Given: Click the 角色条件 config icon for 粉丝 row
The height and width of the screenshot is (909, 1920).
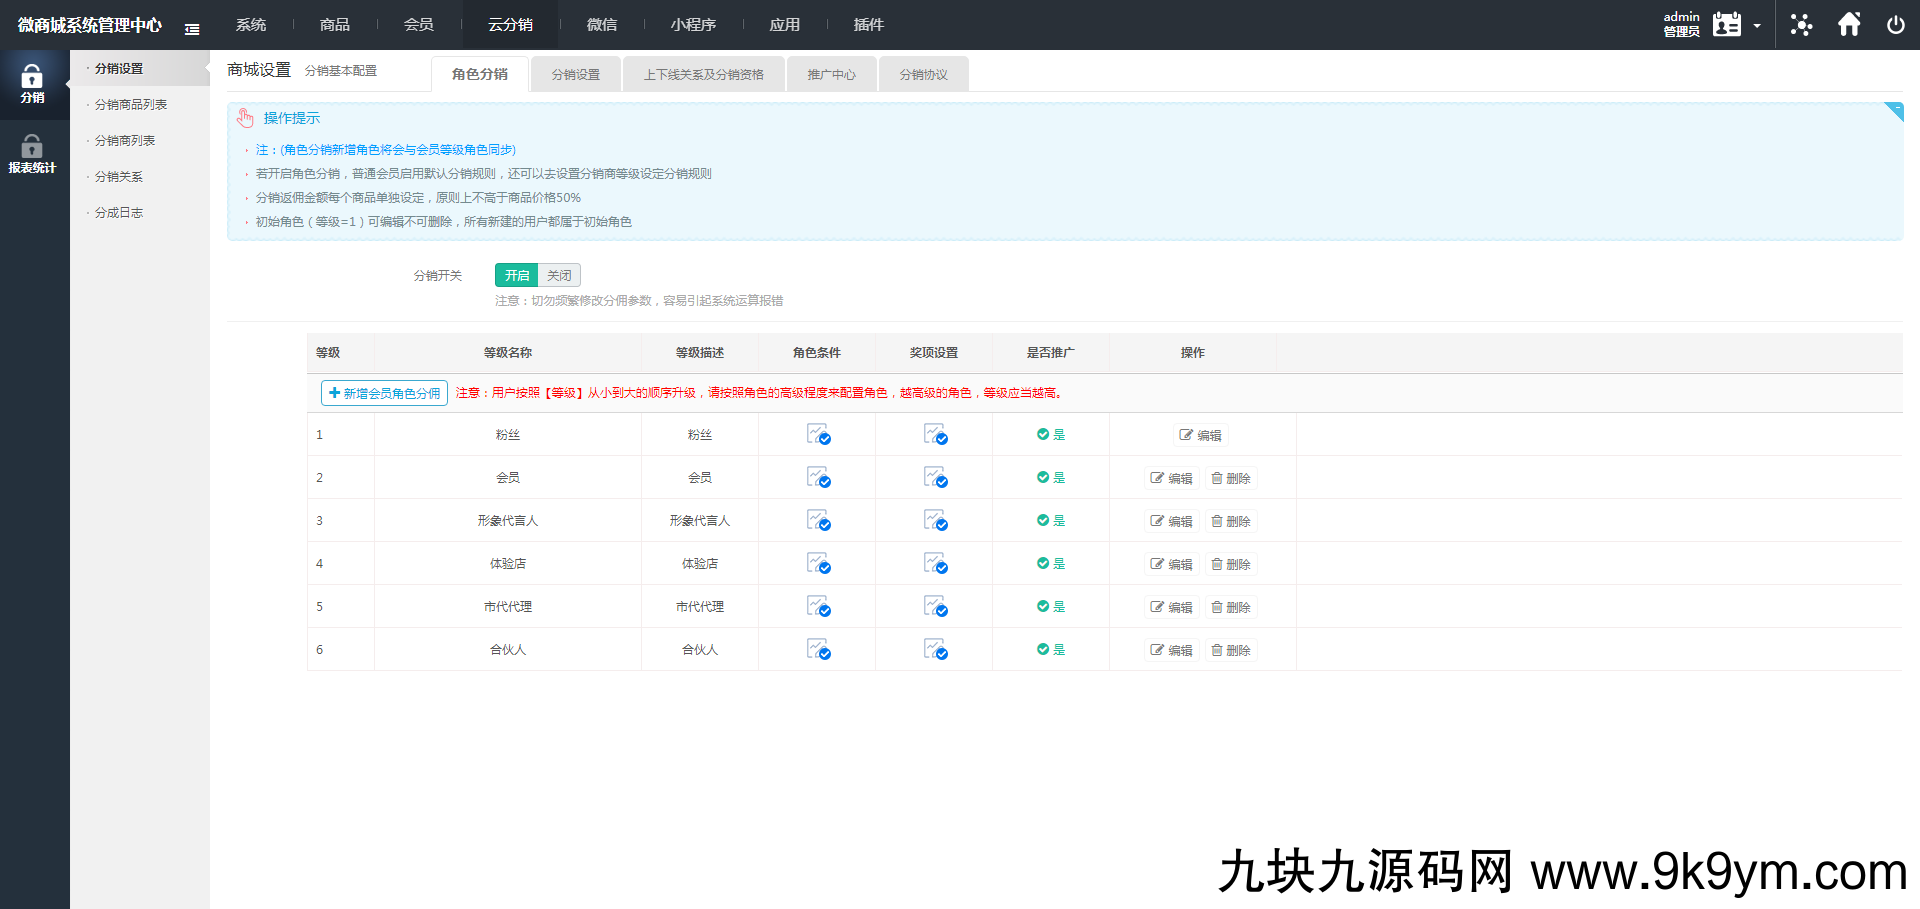Looking at the screenshot, I should coord(817,434).
